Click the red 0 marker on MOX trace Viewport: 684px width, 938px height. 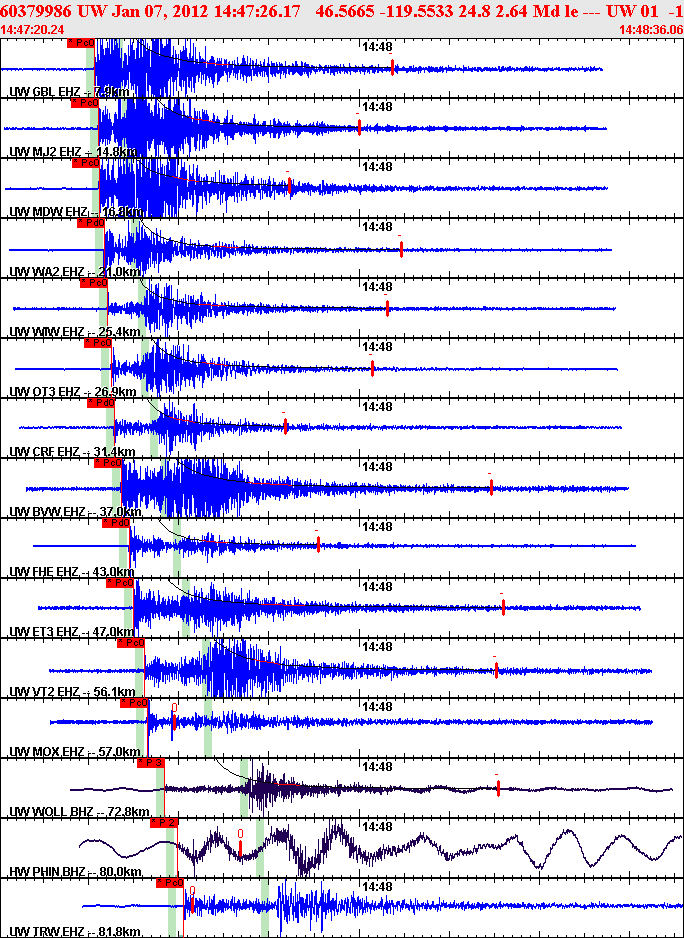click(x=174, y=717)
